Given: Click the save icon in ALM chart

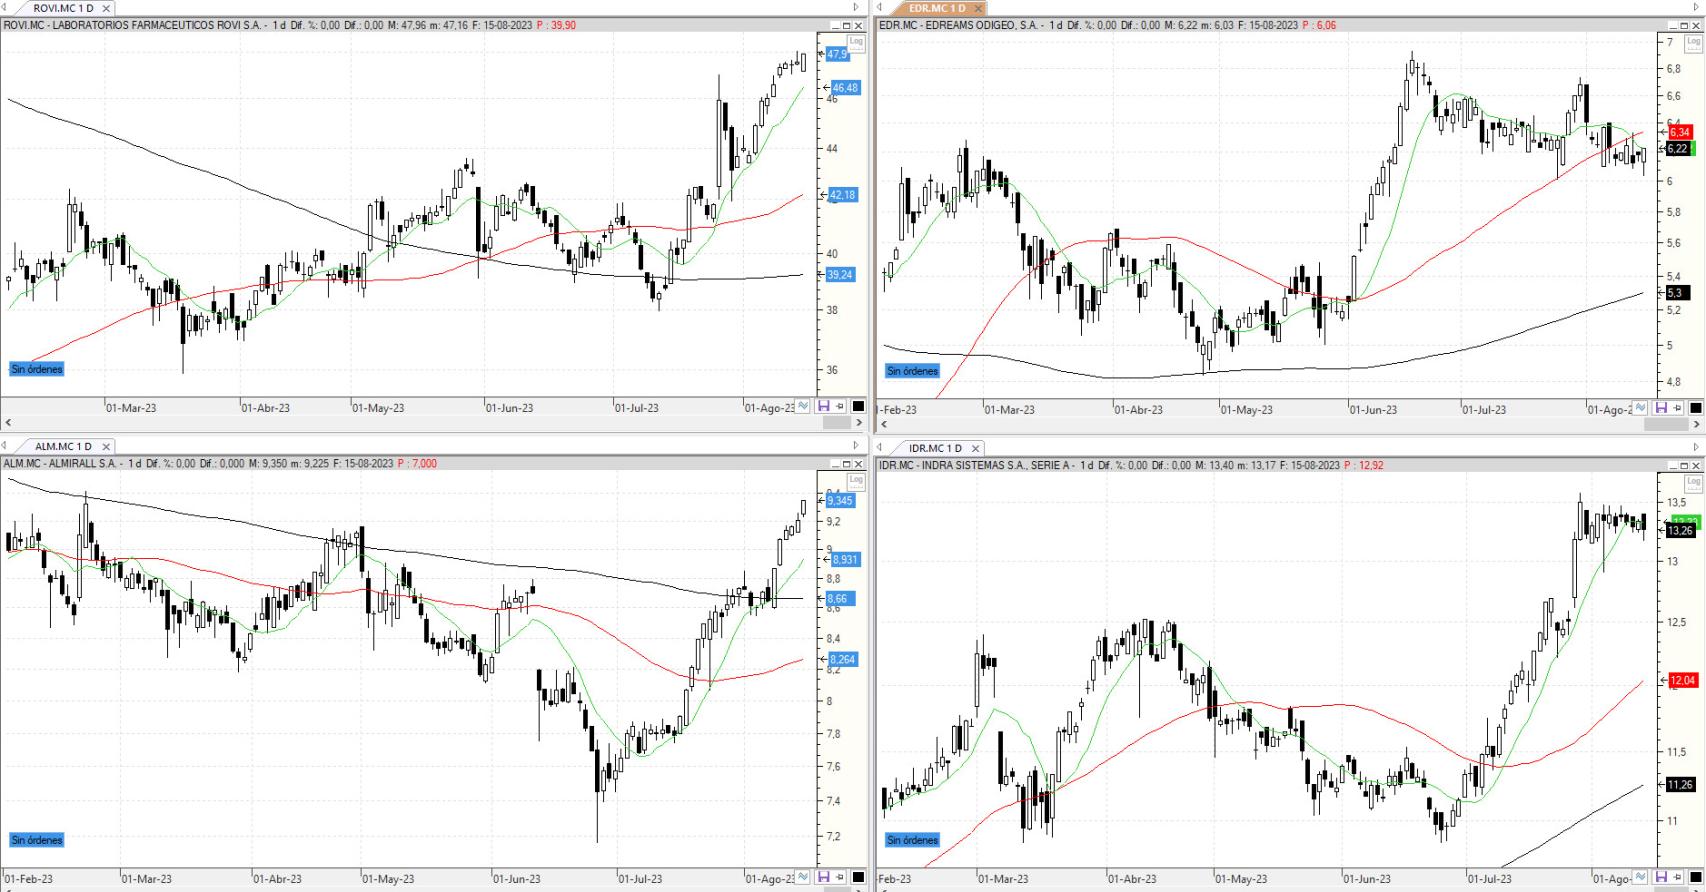Looking at the screenshot, I should pyautogui.click(x=824, y=877).
